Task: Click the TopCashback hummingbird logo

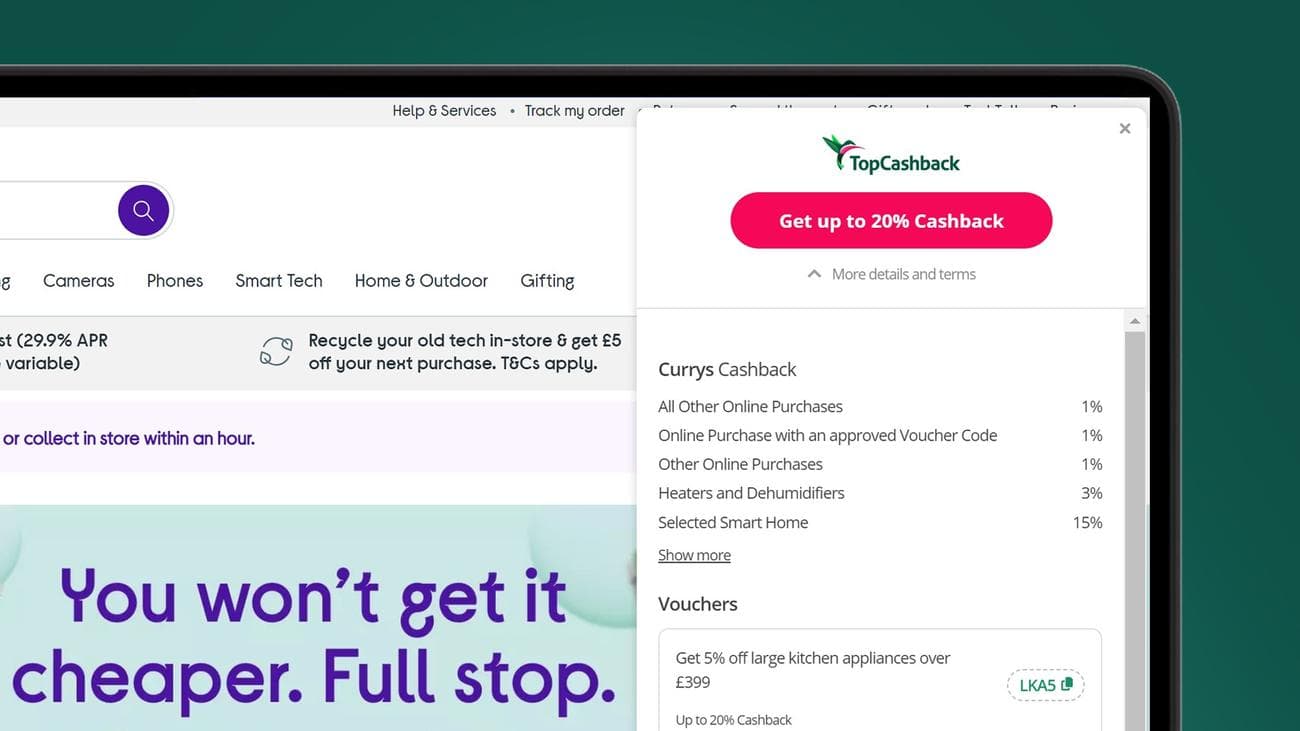Action: 891,155
